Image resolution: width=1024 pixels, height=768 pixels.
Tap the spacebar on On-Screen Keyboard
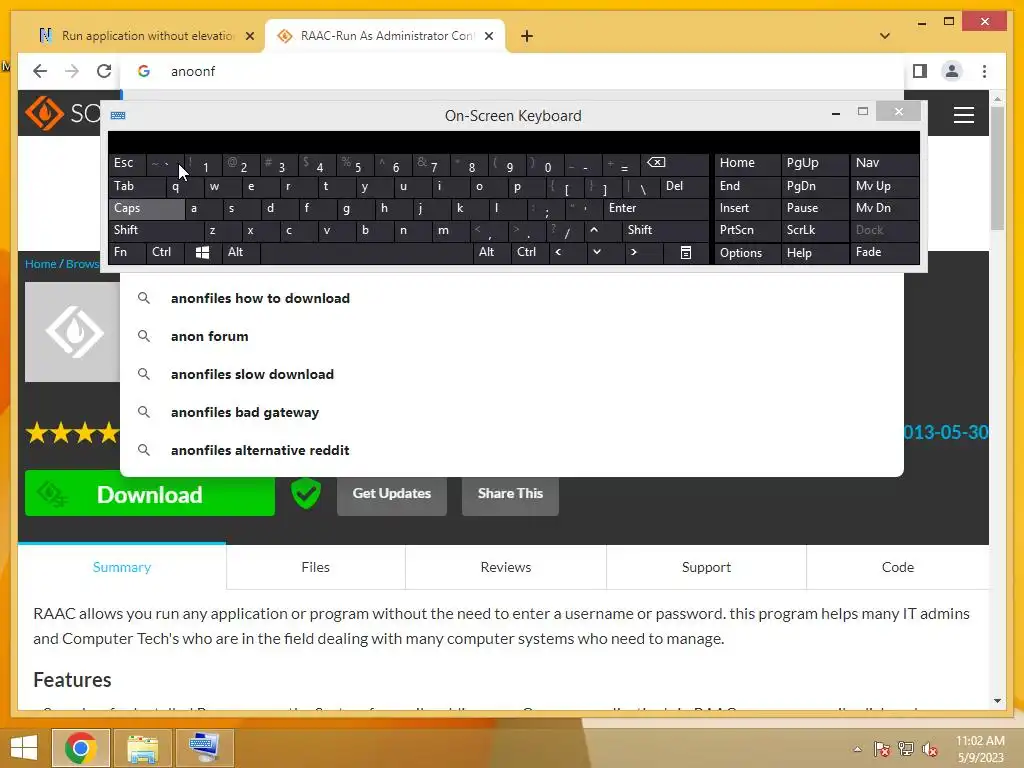tap(366, 252)
